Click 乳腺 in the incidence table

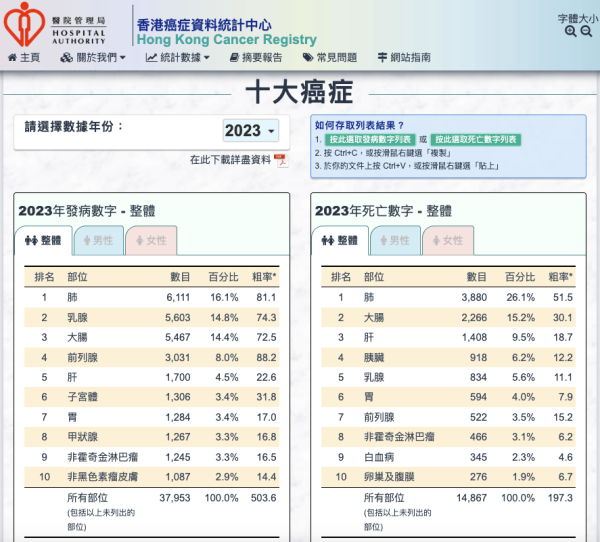coord(77,317)
